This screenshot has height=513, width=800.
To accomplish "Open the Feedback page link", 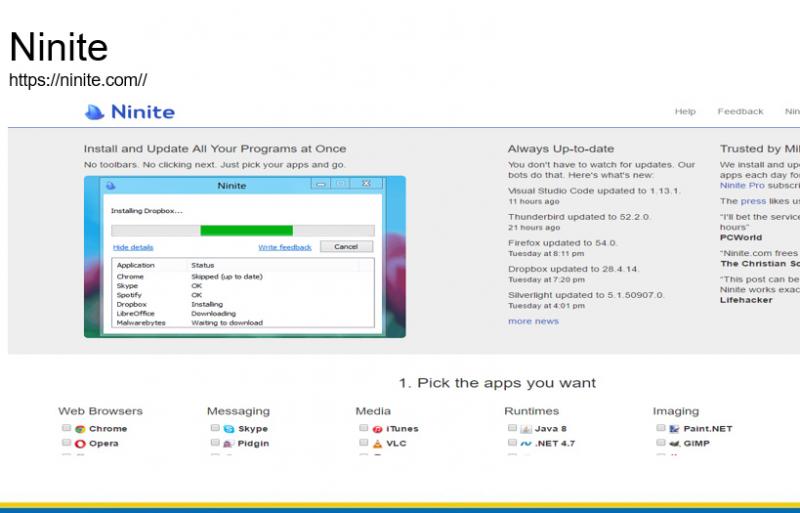I will click(x=740, y=111).
